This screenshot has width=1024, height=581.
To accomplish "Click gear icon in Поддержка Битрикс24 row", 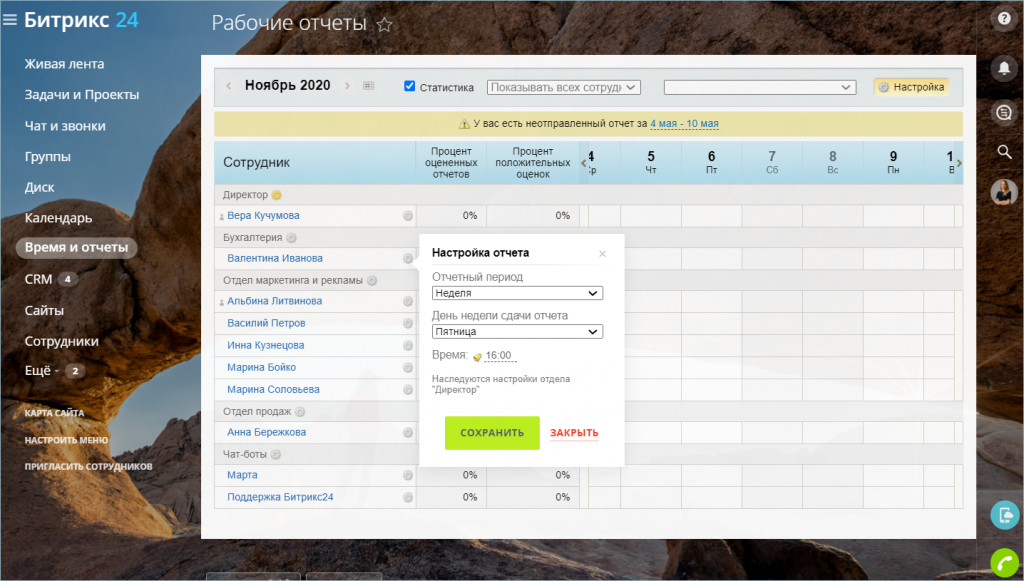I will tap(408, 497).
